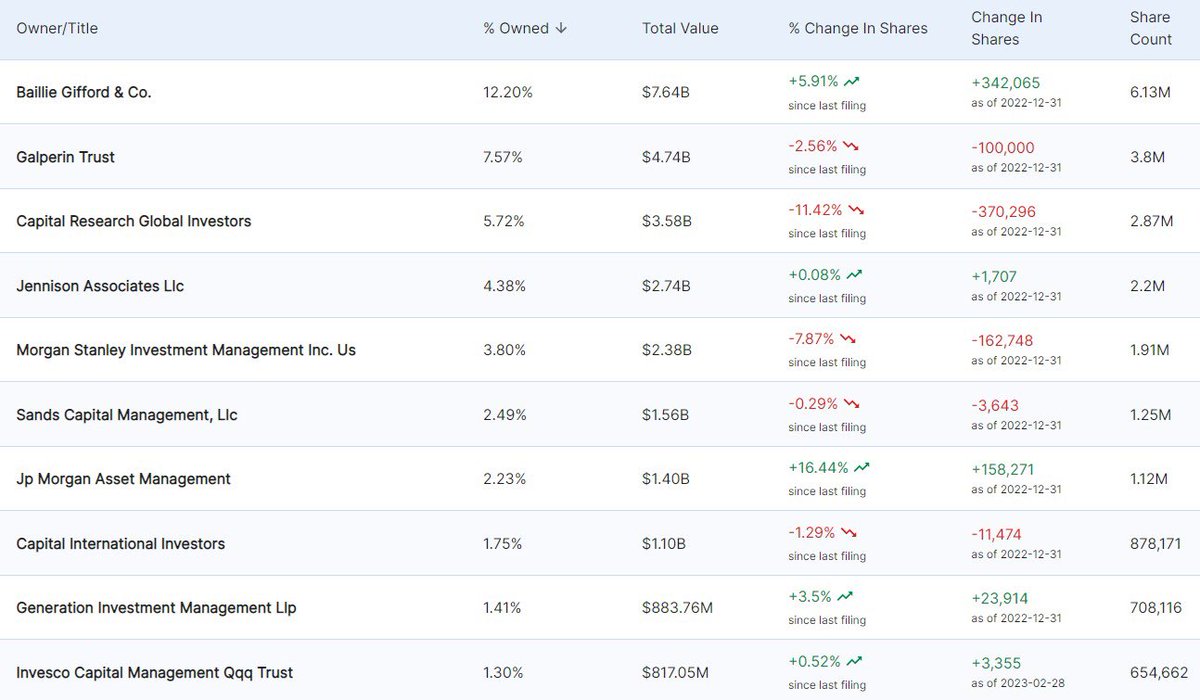Click the 3.80% ownership value
The height and width of the screenshot is (700, 1200).
point(504,350)
